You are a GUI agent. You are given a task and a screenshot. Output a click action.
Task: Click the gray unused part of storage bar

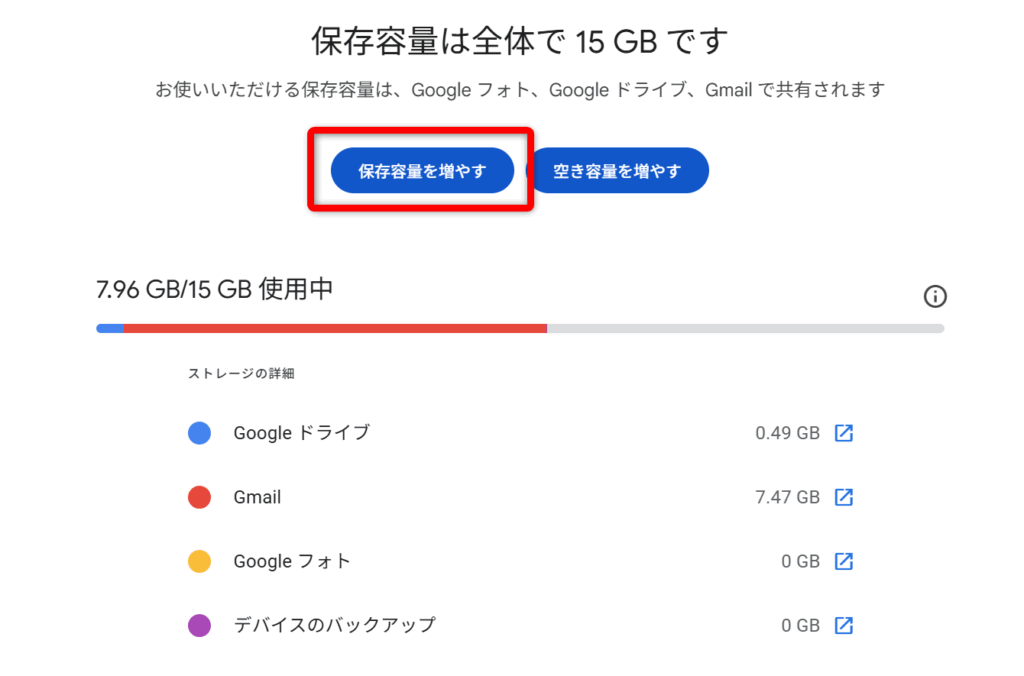tap(745, 328)
